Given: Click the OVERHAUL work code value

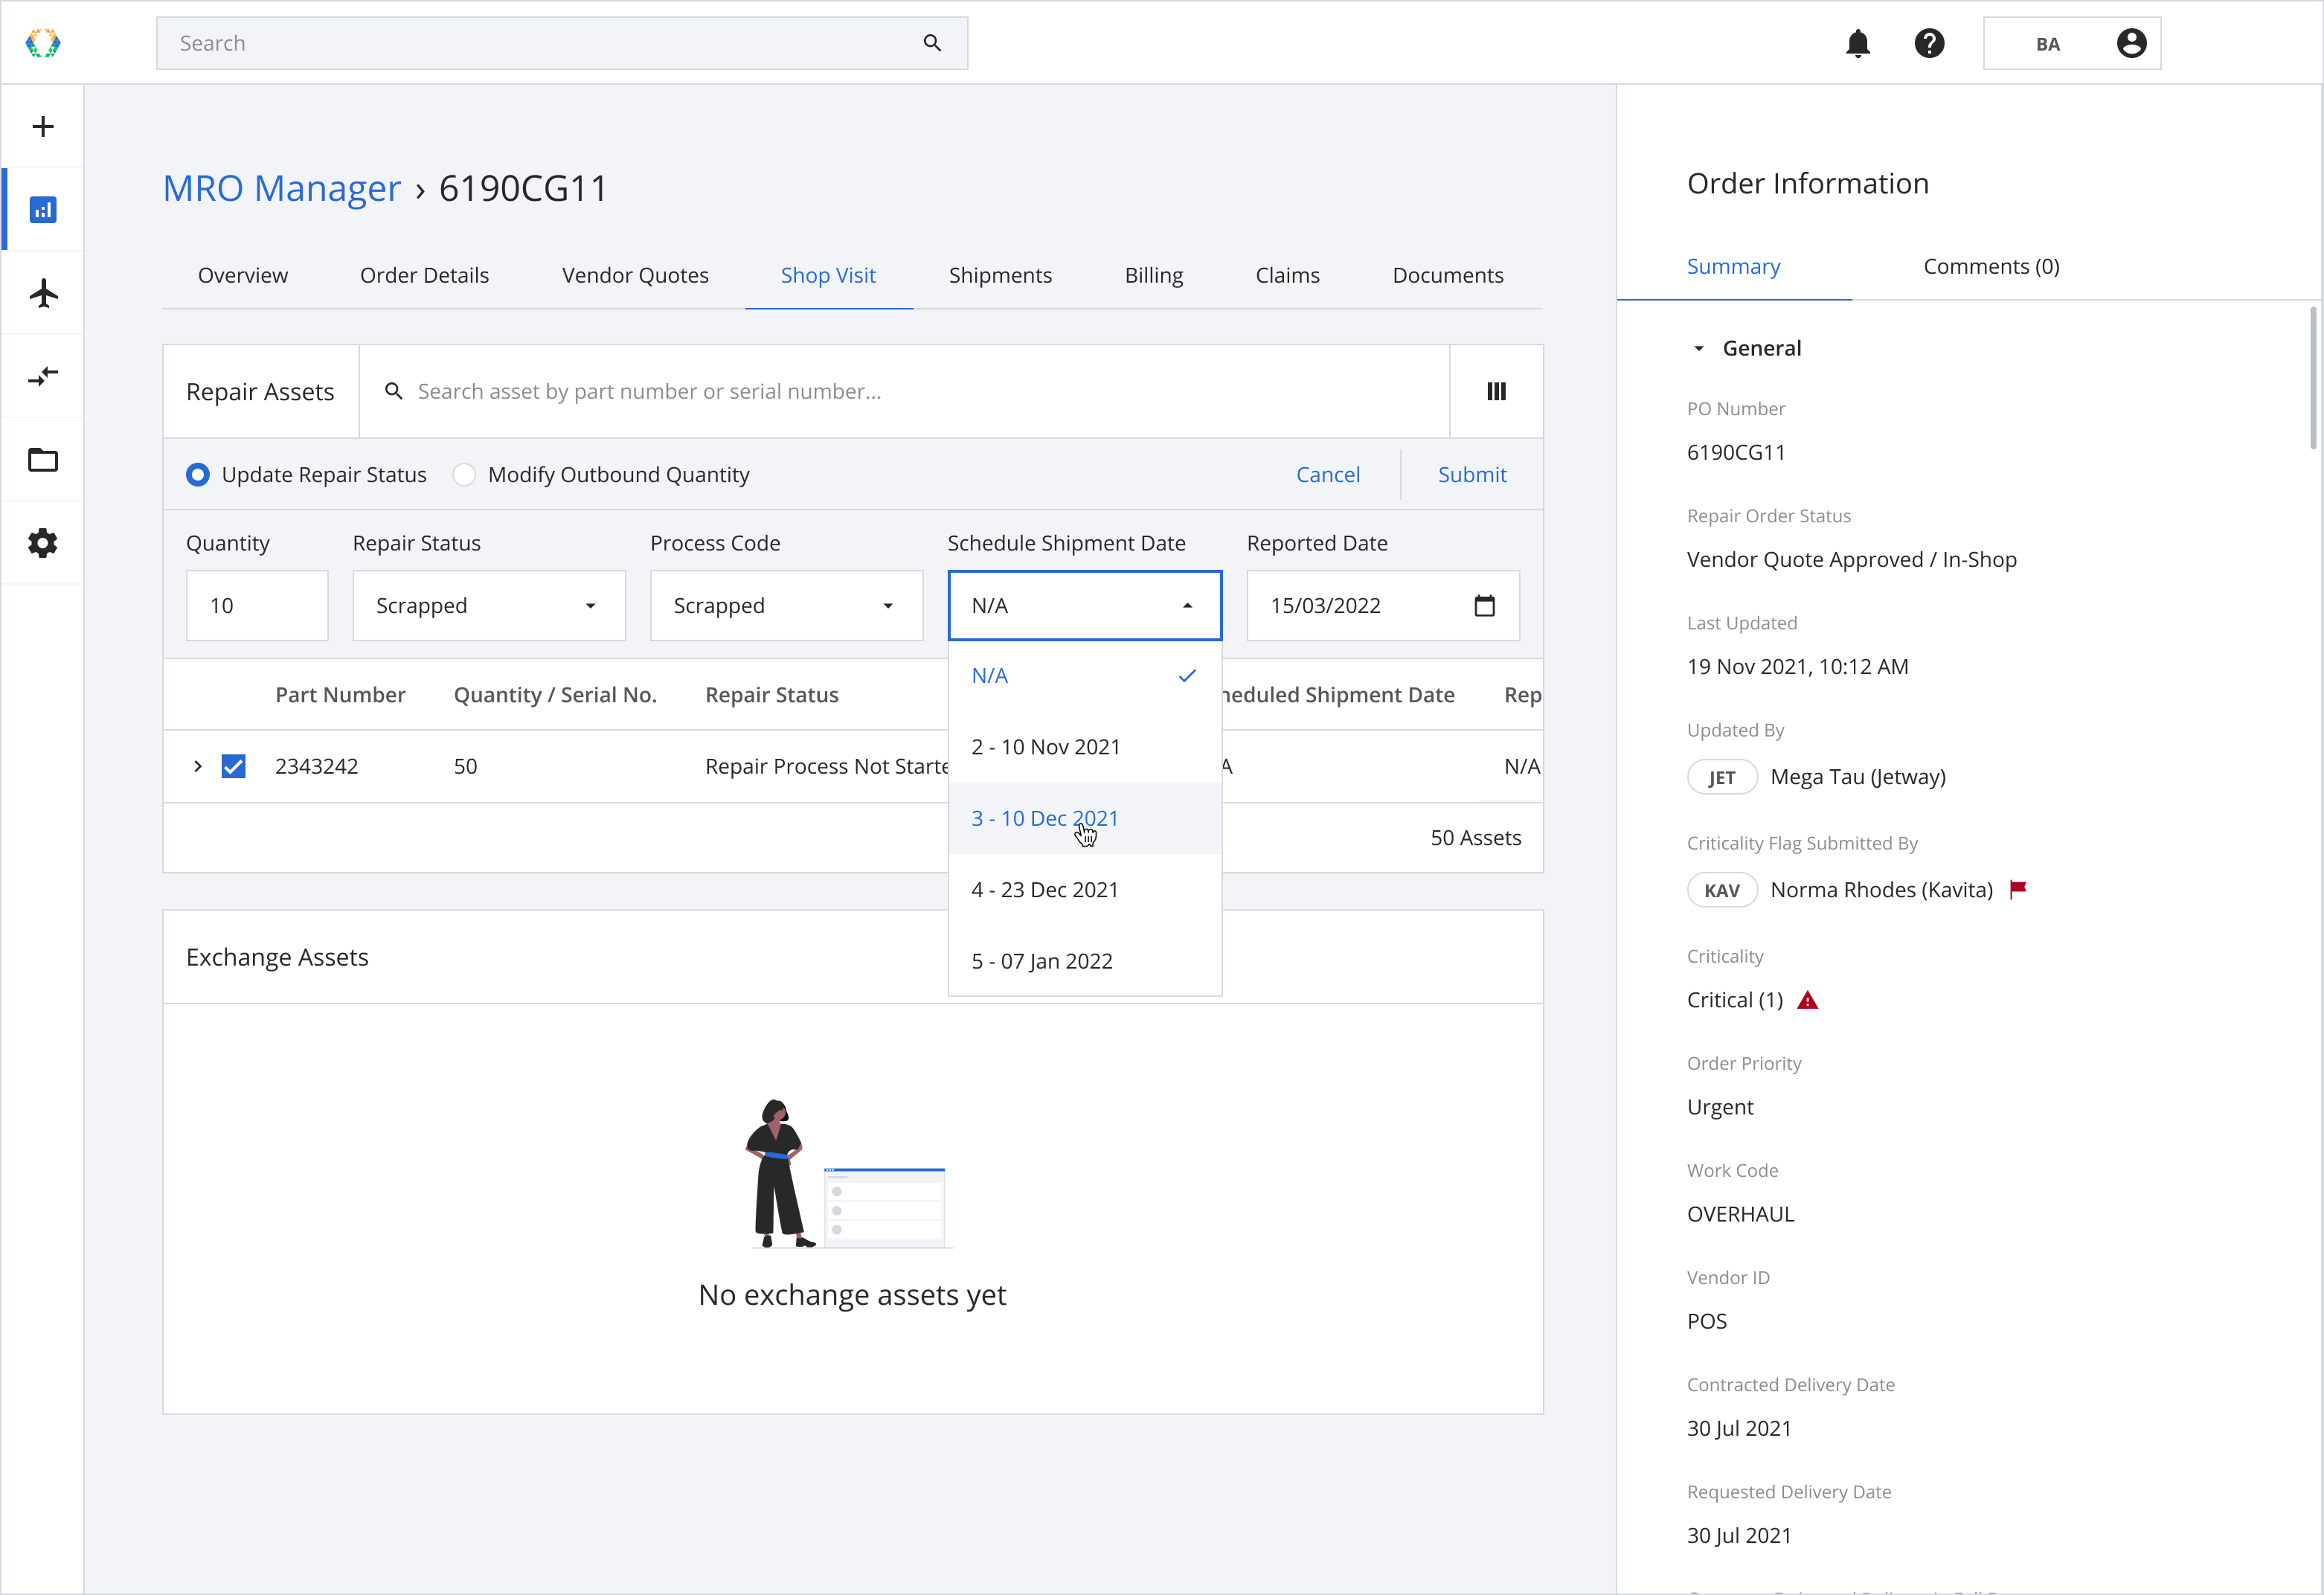Looking at the screenshot, I should coord(1740,1214).
